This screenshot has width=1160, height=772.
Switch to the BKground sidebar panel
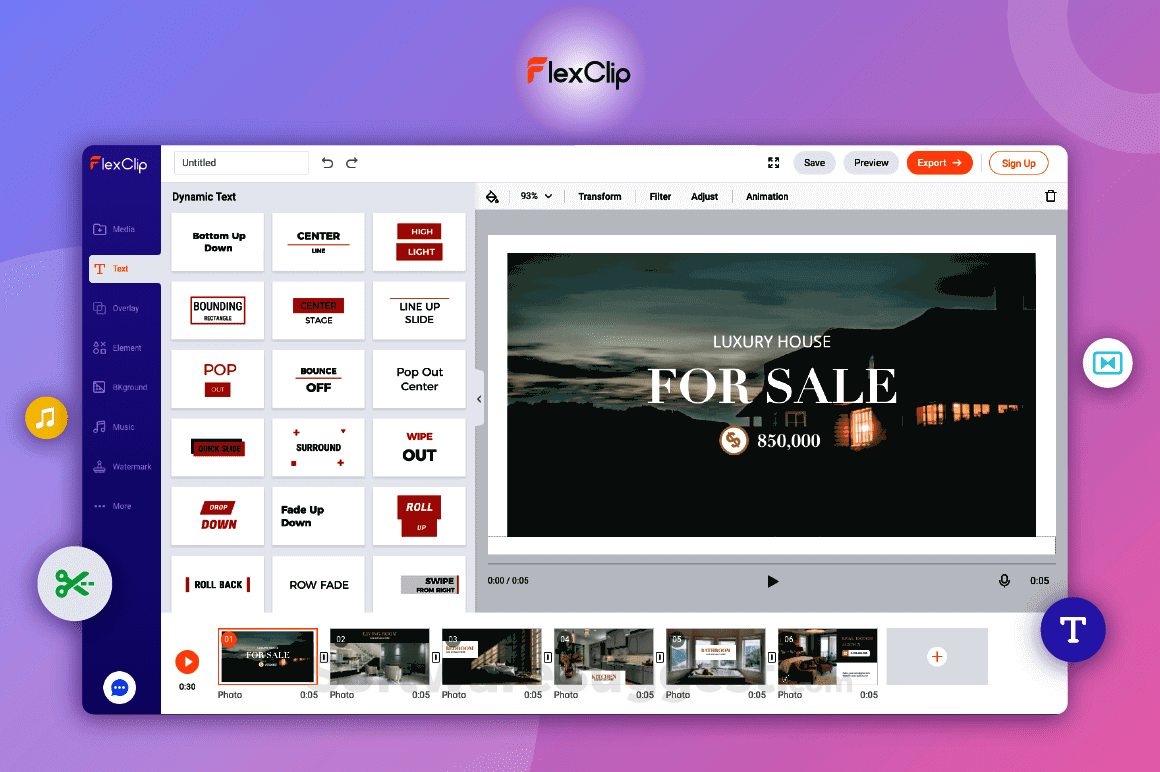120,387
